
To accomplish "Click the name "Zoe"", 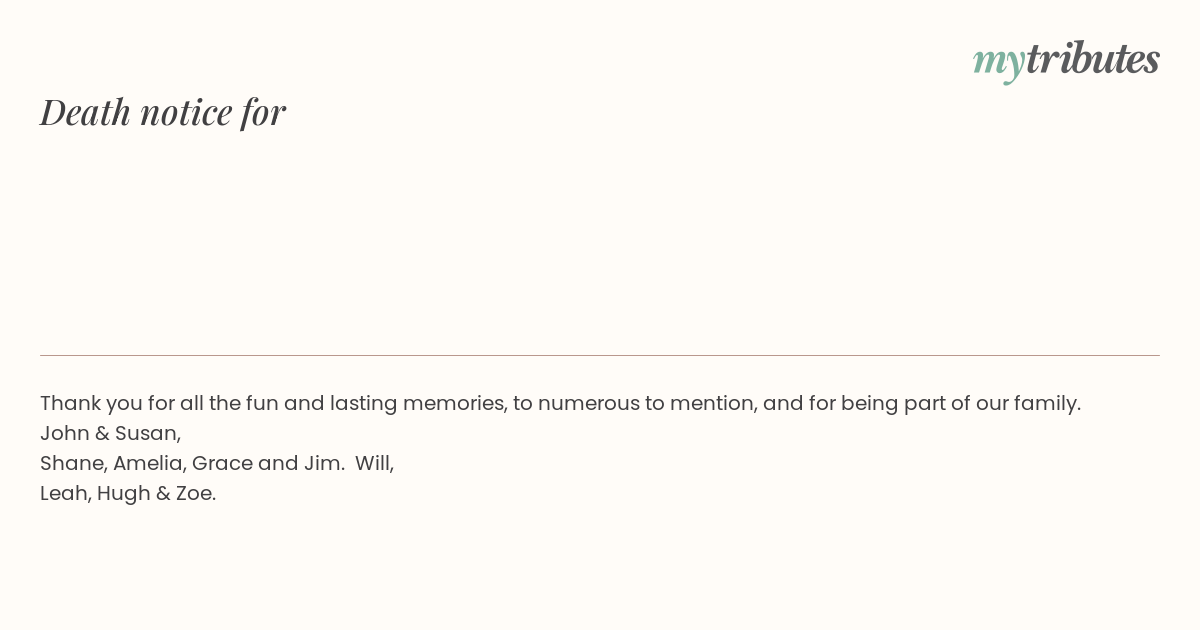I will 194,493.
